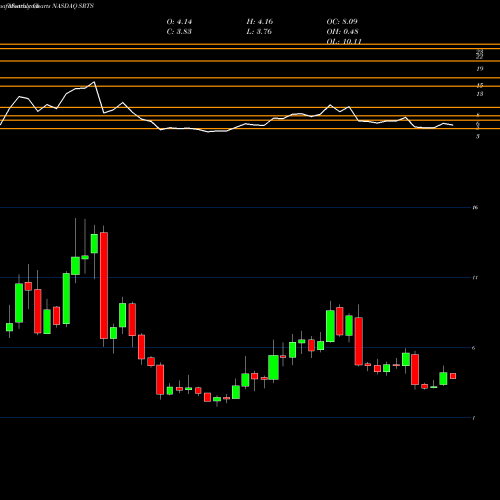Select the NASDAQ SBTS ticker title
Screen dimensions: 500x500
73,6
